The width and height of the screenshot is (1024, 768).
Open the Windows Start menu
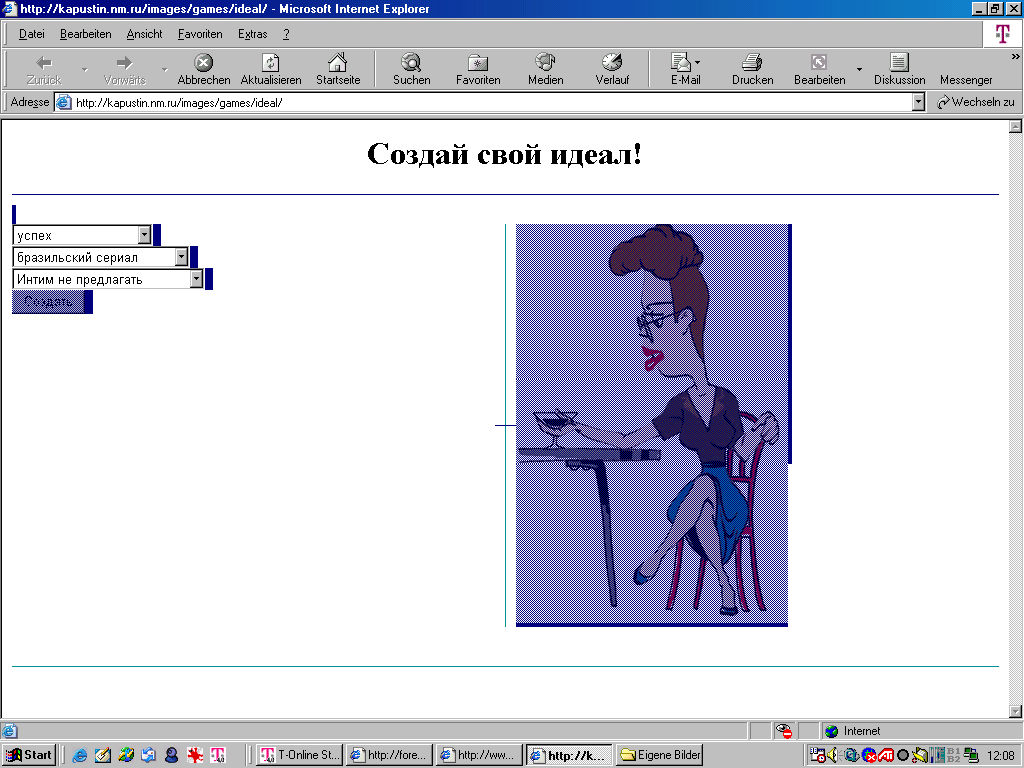coord(30,755)
